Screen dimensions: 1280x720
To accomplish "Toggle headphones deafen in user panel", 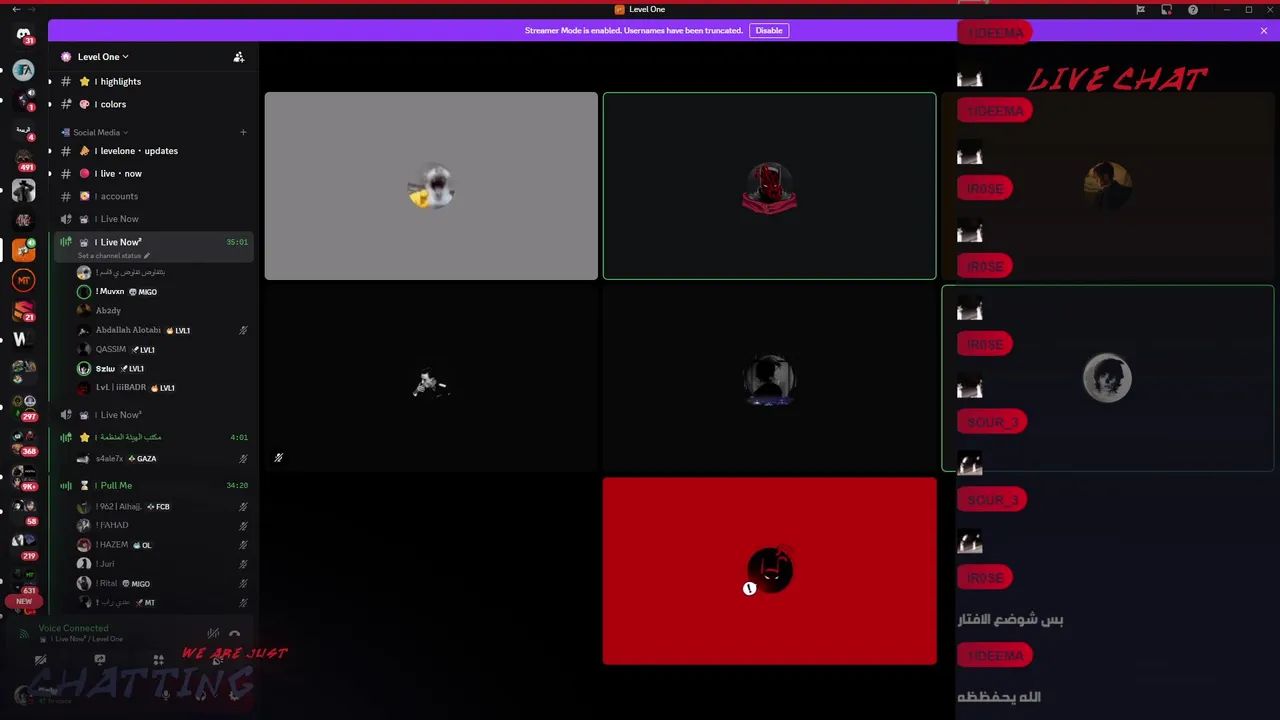I will coord(200,695).
